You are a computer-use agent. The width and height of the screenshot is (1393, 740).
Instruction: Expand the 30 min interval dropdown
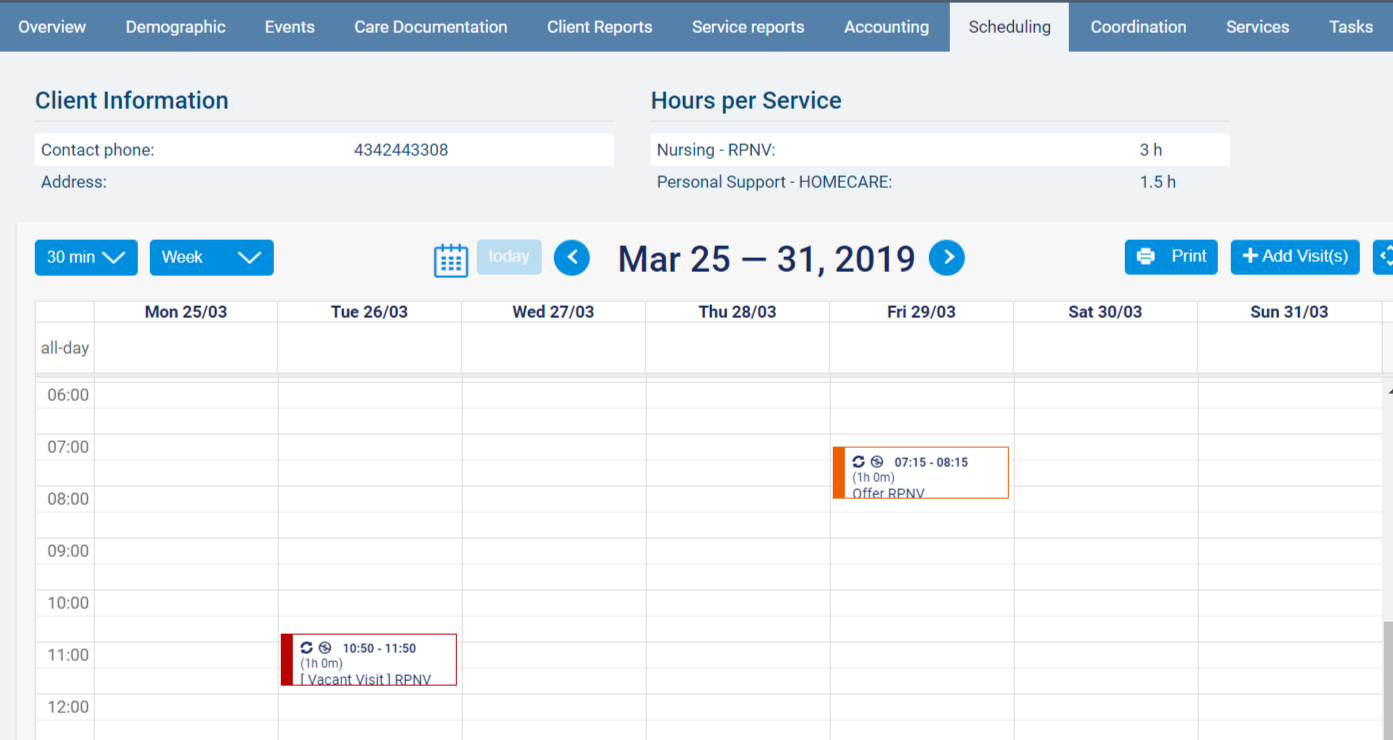click(x=86, y=258)
